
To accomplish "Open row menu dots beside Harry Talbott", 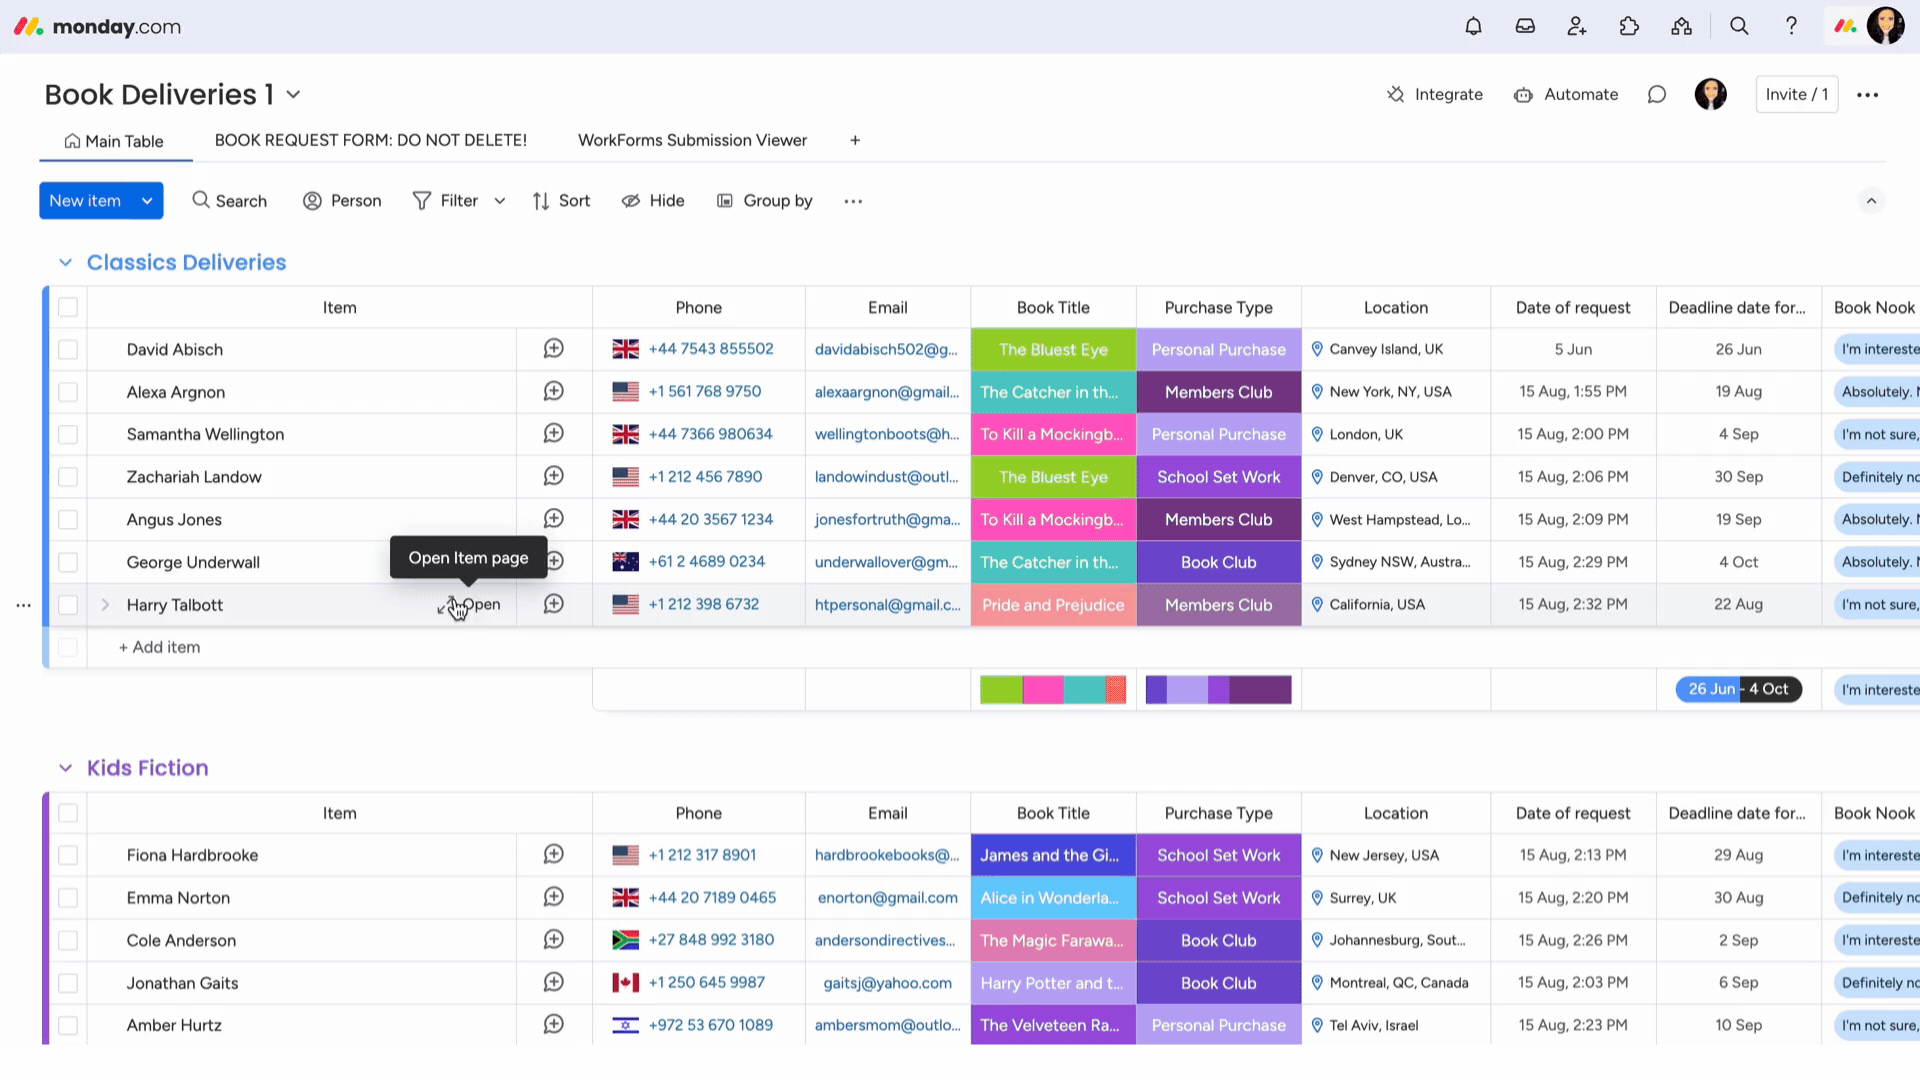I will [x=23, y=606].
